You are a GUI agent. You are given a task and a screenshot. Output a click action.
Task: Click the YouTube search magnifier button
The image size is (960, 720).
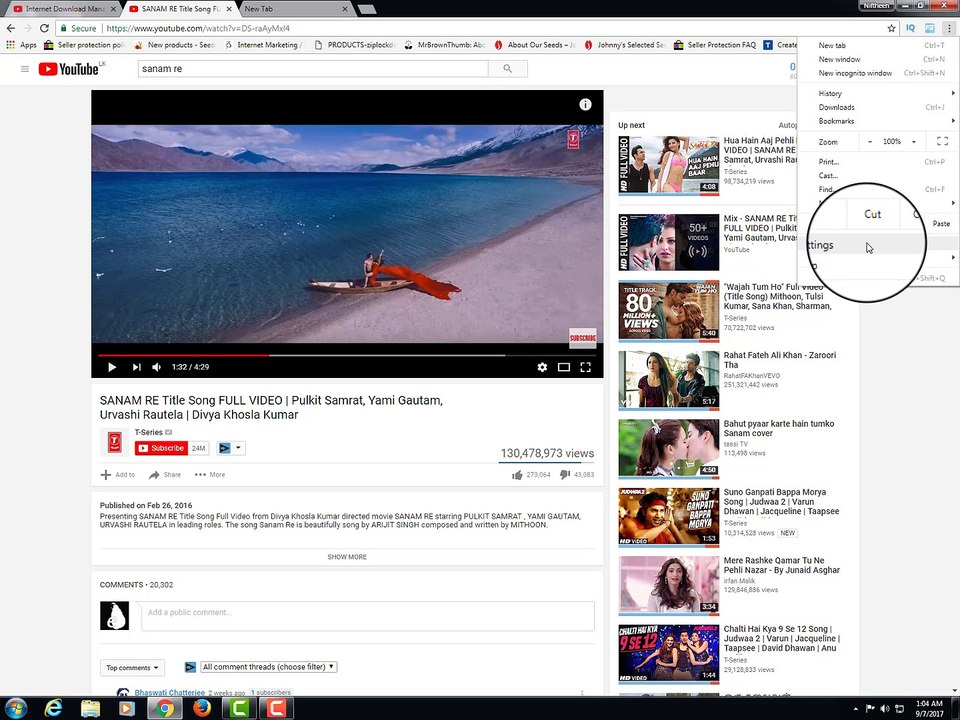[x=508, y=69]
